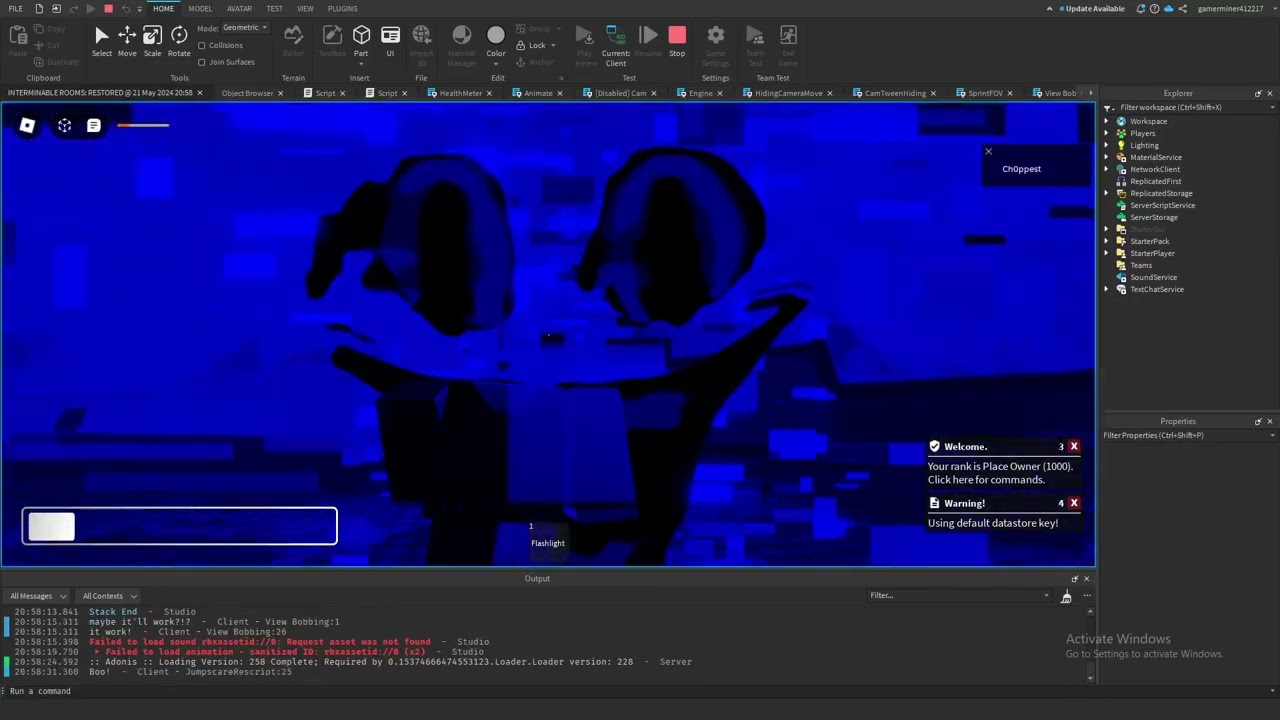Screen dimensions: 1280x720
Task: Select the Scale tool
Action: tap(152, 41)
